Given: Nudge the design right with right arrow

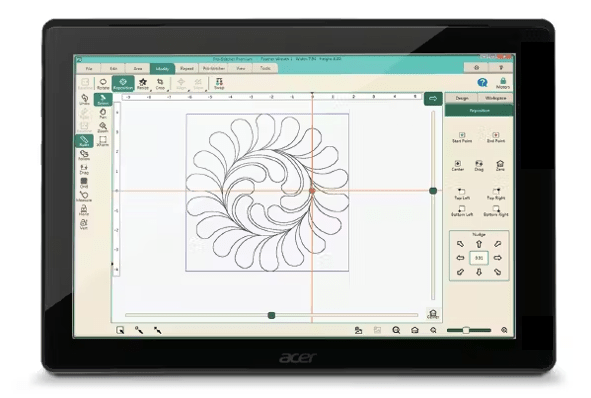Looking at the screenshot, I should (x=498, y=258).
